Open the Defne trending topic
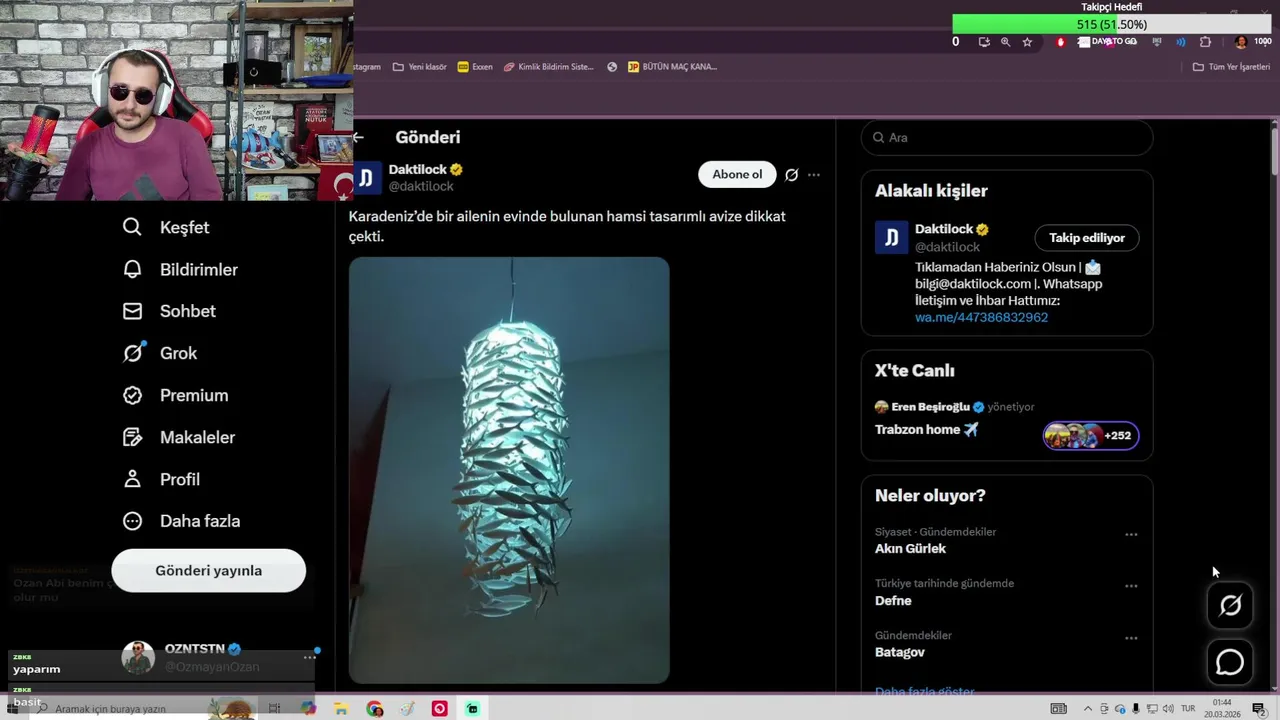 (893, 600)
